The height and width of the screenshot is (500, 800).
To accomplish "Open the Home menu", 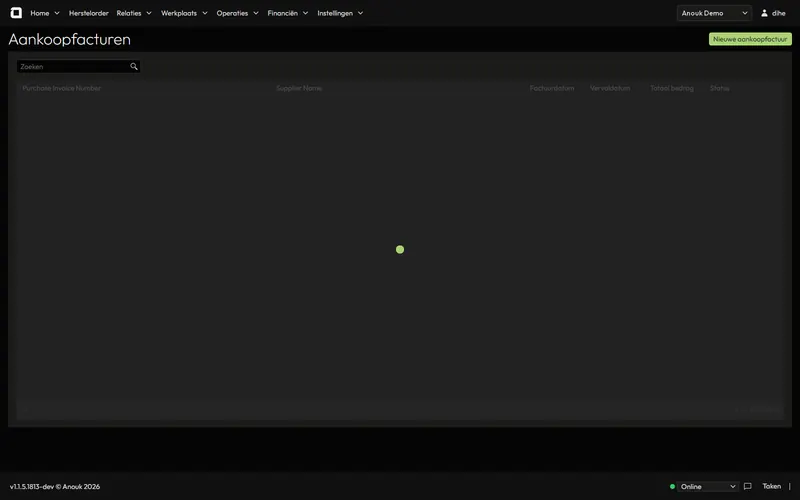I will coord(40,13).
